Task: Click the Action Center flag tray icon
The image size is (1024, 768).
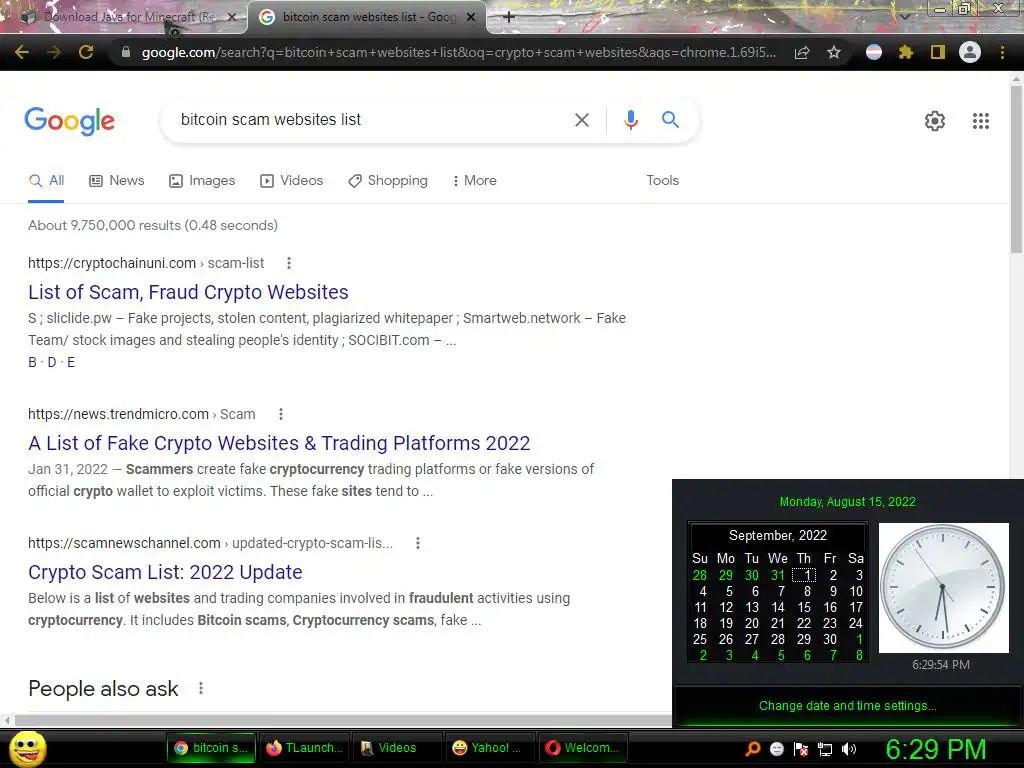Action: pos(801,748)
